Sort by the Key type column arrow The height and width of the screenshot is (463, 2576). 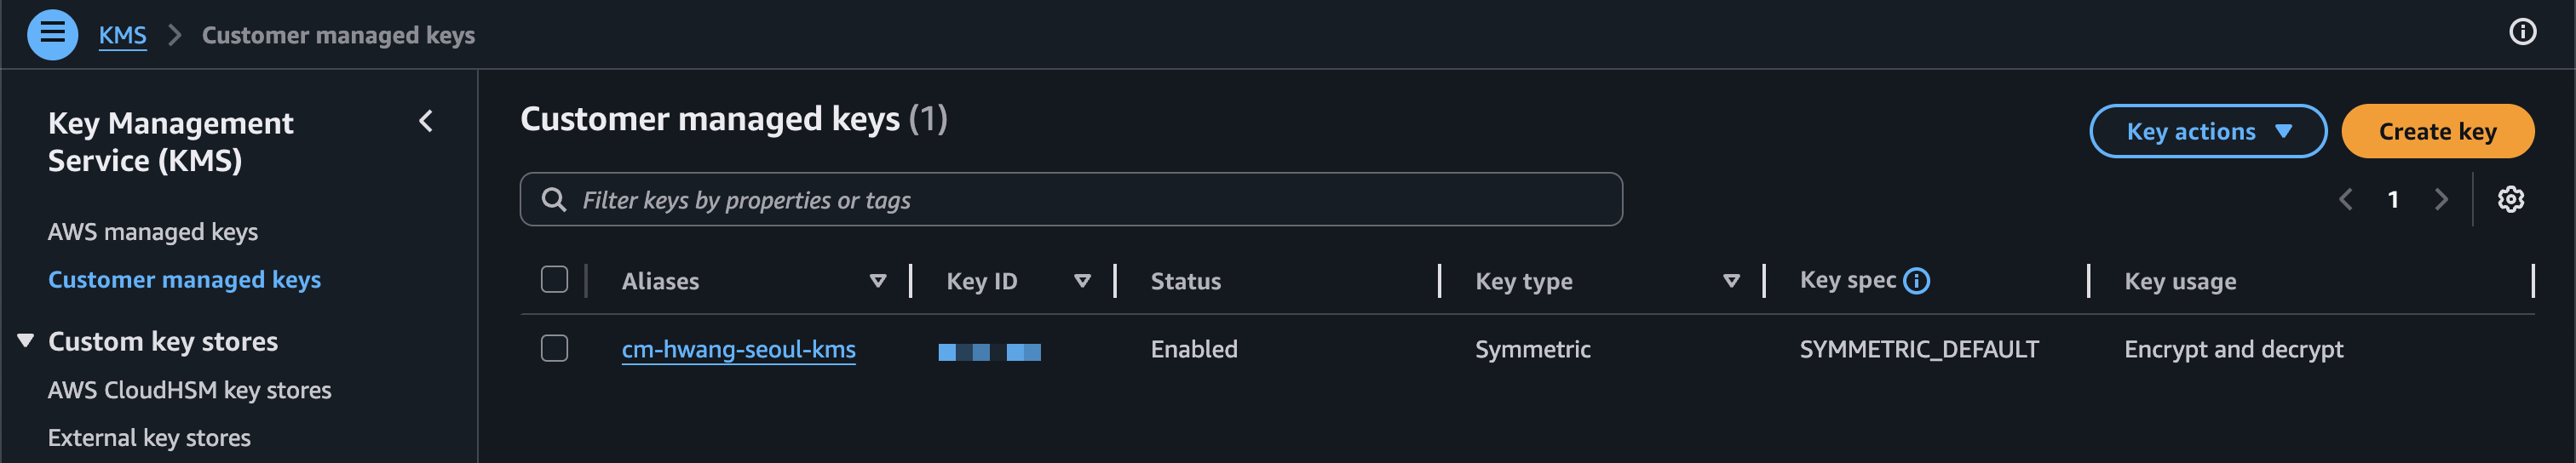tap(1731, 281)
